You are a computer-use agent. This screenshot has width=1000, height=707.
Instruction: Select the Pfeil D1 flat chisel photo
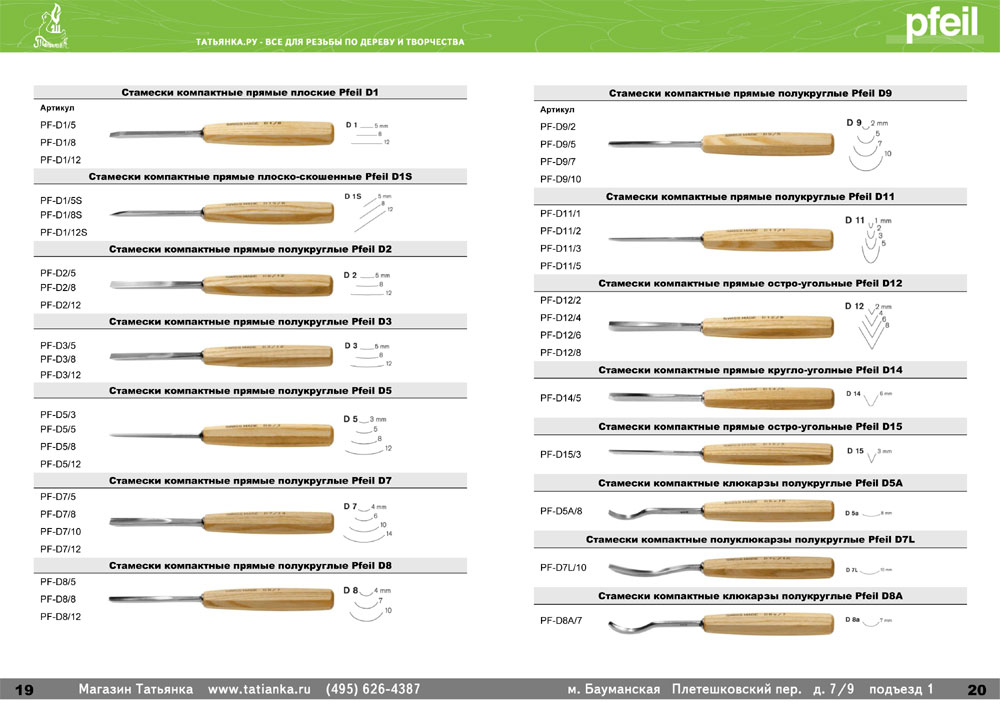pos(222,134)
